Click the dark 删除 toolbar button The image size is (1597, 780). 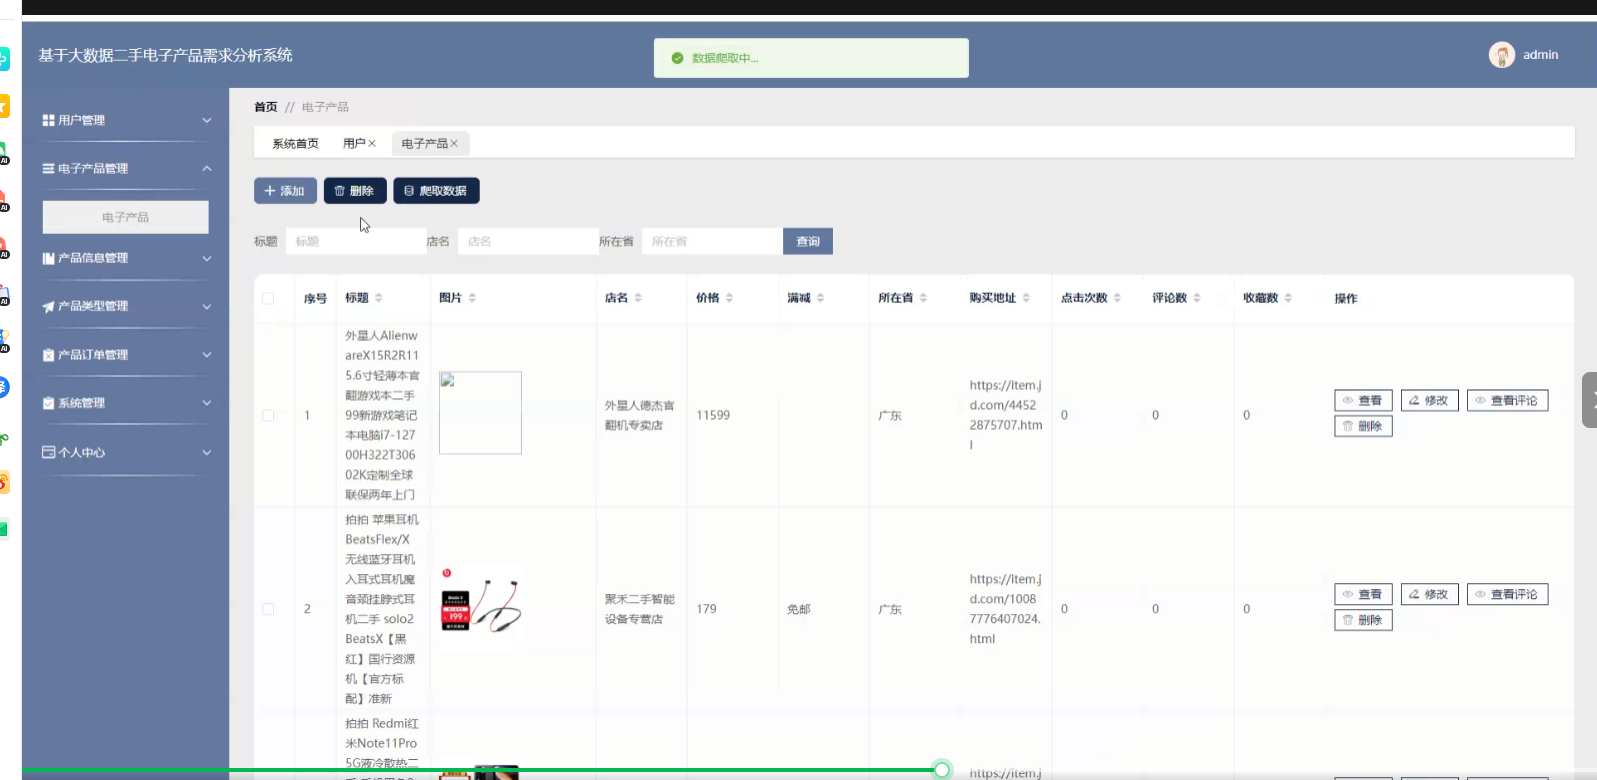pos(355,191)
